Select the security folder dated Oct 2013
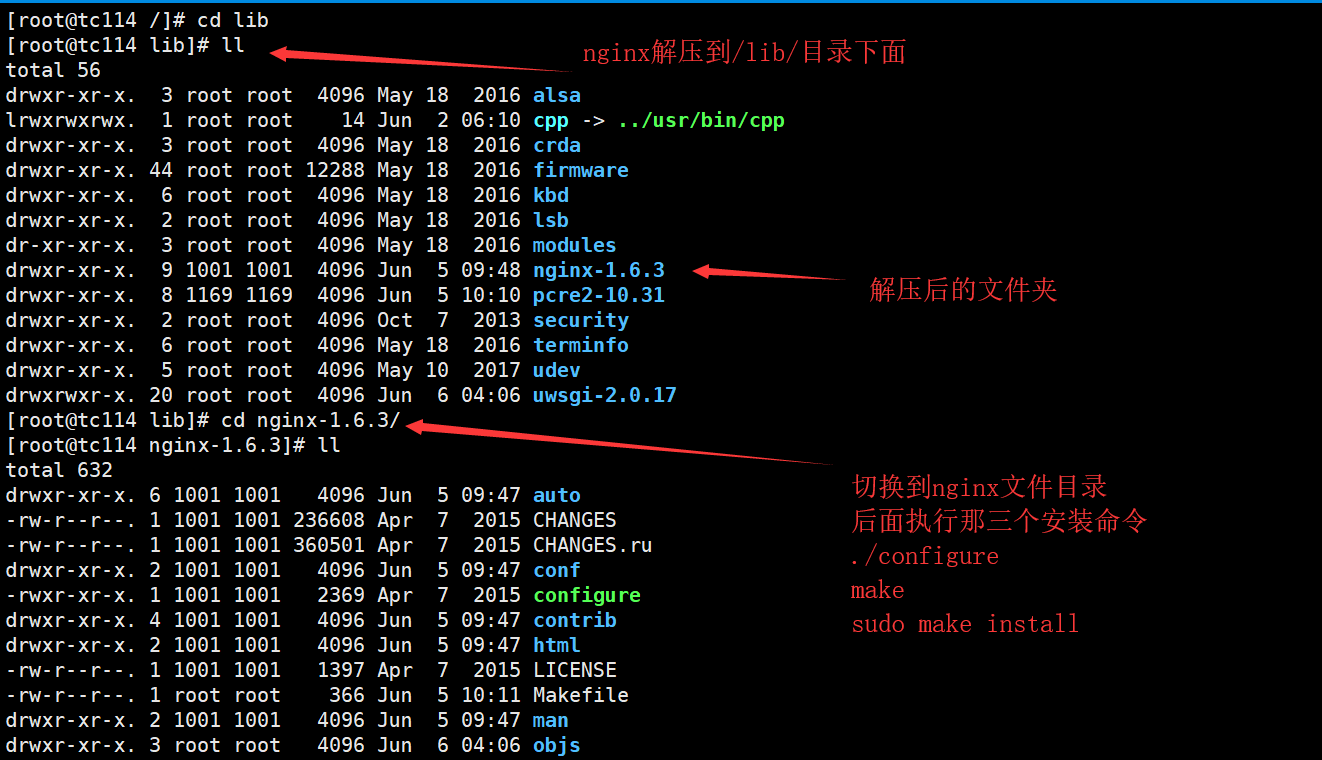This screenshot has height=760, width=1322. click(581, 319)
